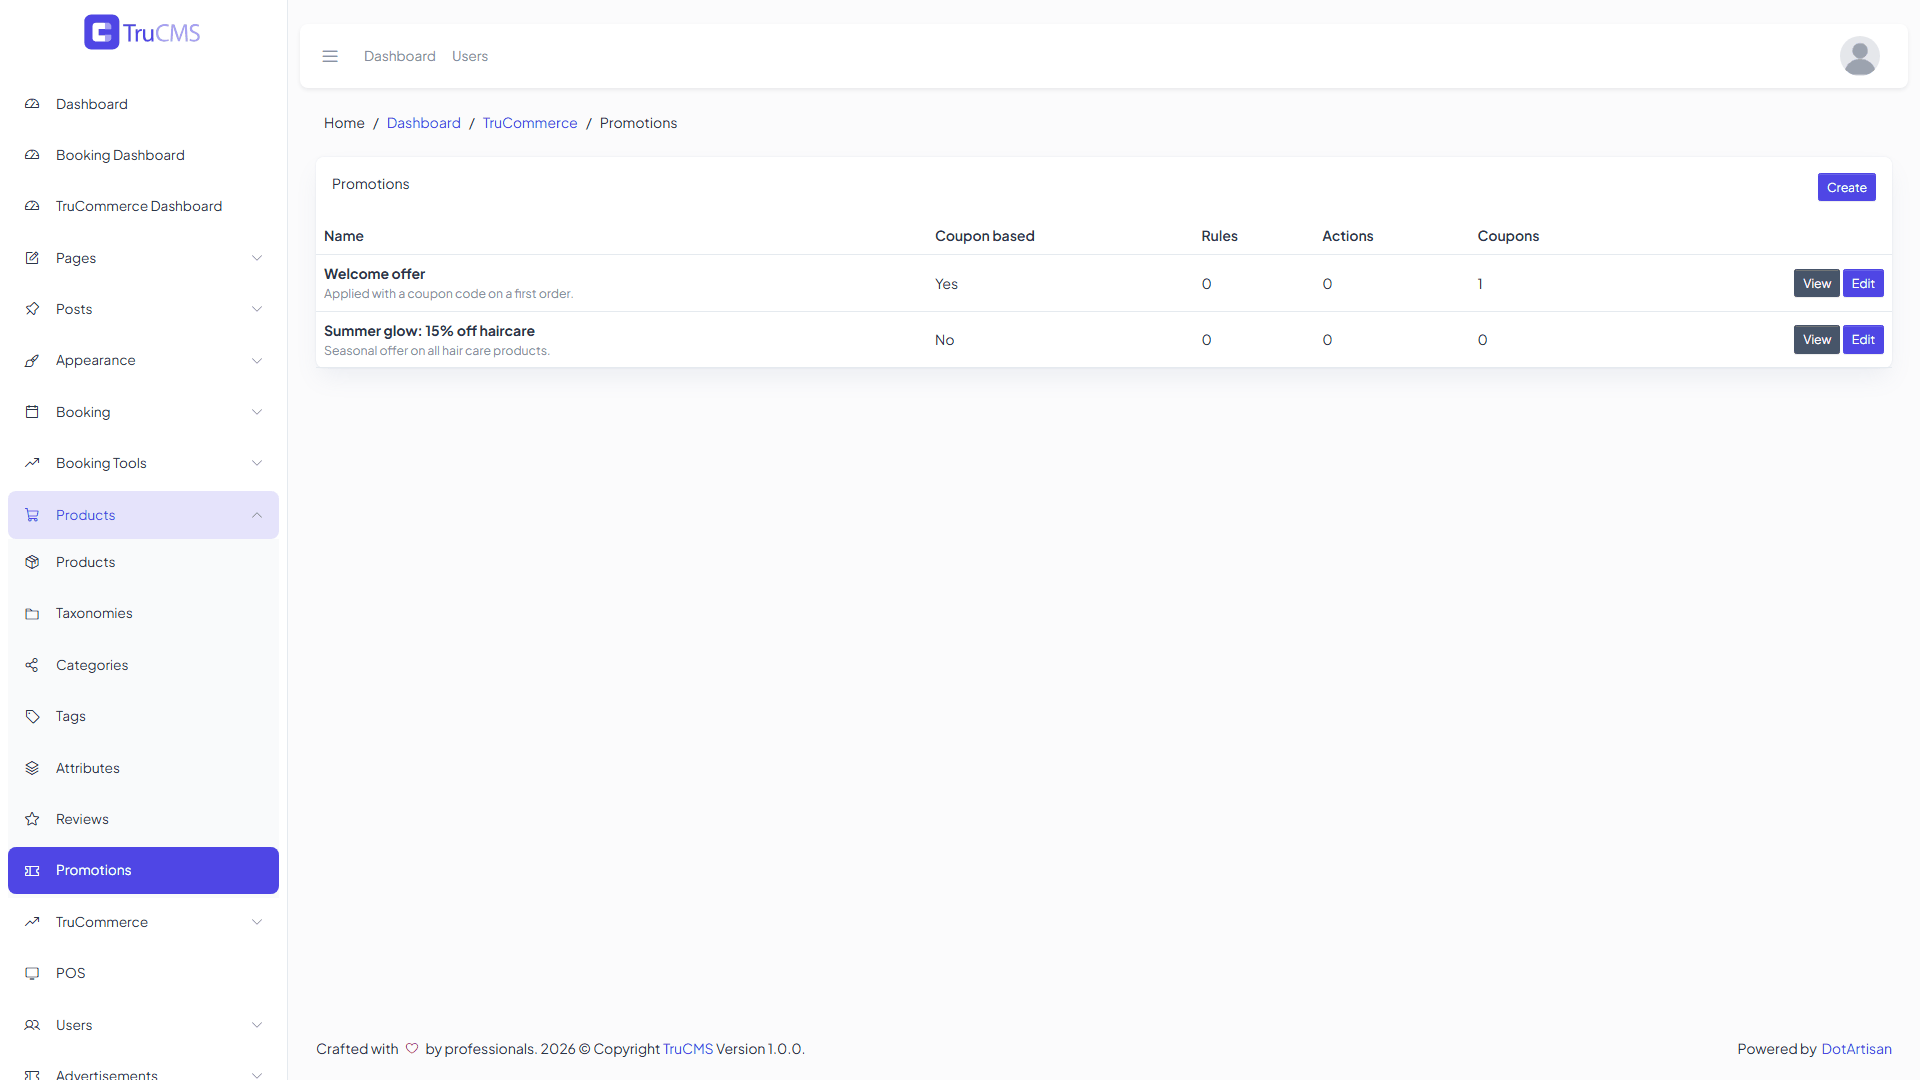Click the Posts pin icon in sidebar
Image resolution: width=1920 pixels, height=1080 pixels.
(32, 309)
